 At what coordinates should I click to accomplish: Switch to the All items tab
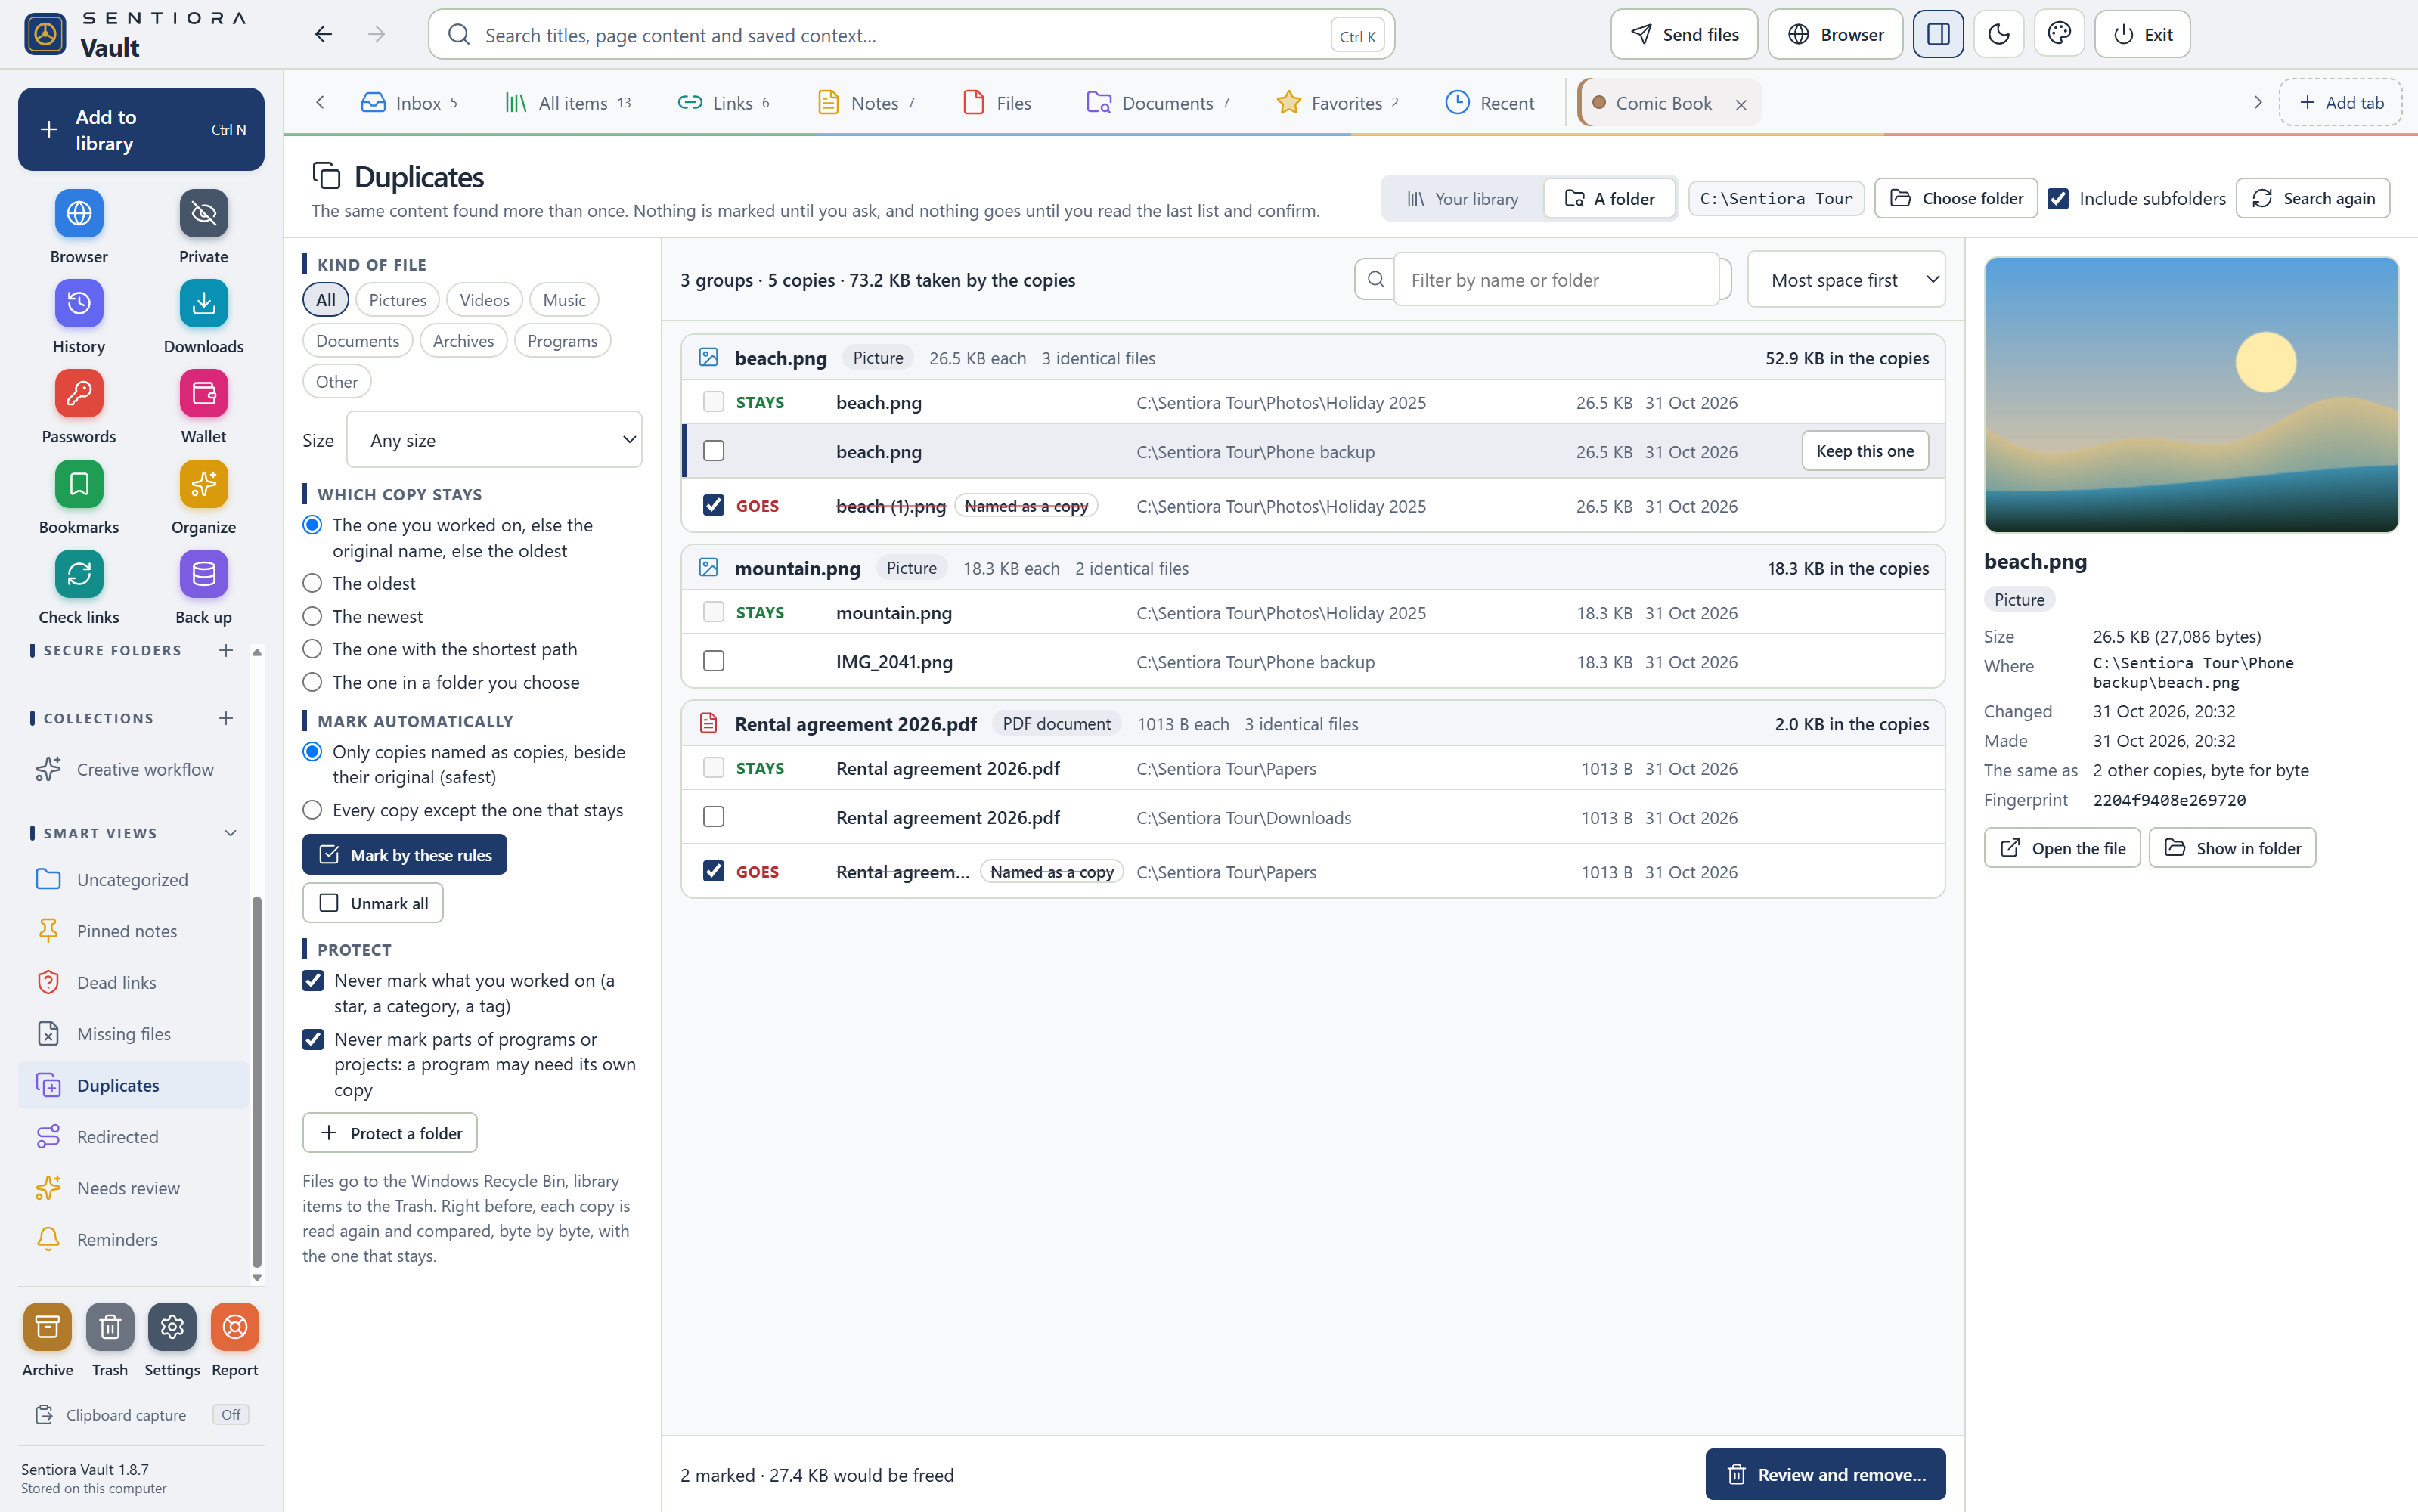[568, 103]
